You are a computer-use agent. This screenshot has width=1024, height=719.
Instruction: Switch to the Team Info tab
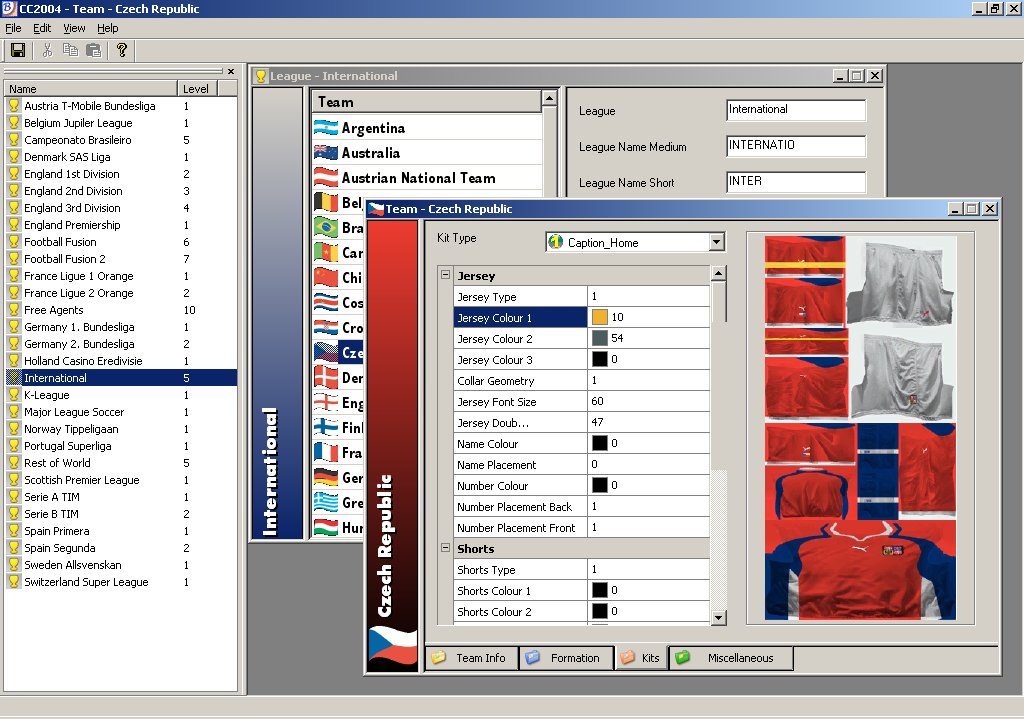(x=470, y=658)
